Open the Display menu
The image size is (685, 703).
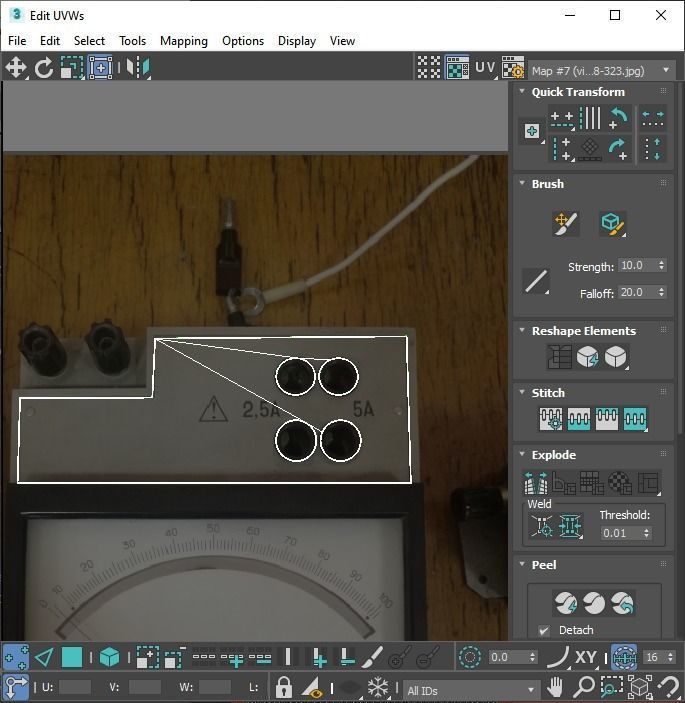[x=297, y=41]
